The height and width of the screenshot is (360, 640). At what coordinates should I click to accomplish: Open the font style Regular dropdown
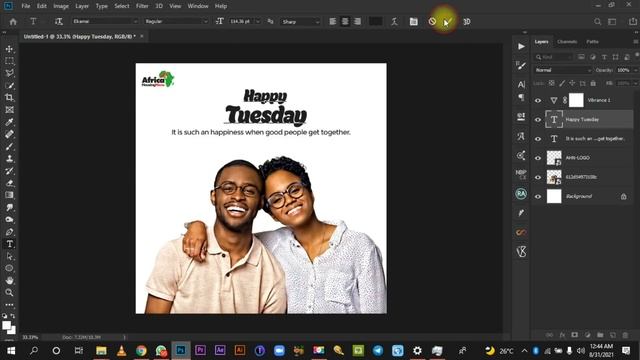(x=176, y=21)
